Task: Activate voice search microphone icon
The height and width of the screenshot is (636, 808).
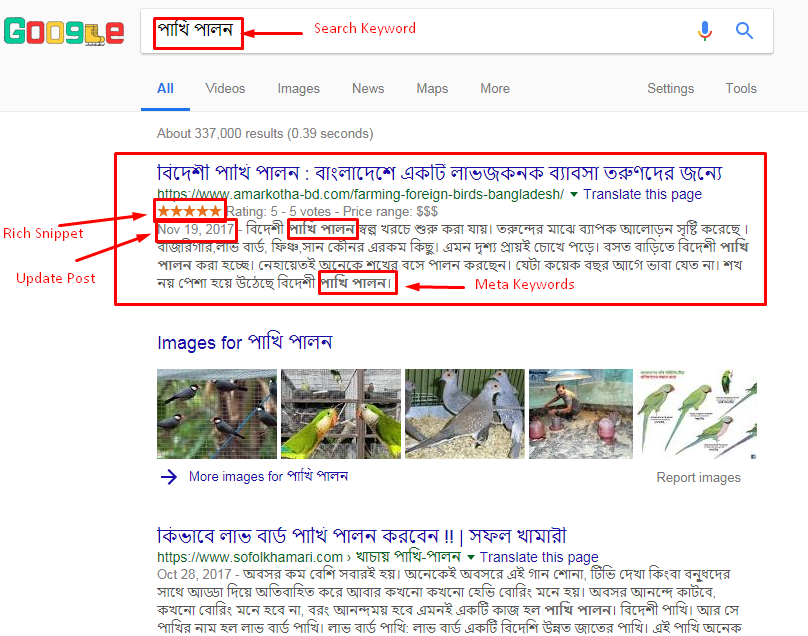Action: pos(704,31)
